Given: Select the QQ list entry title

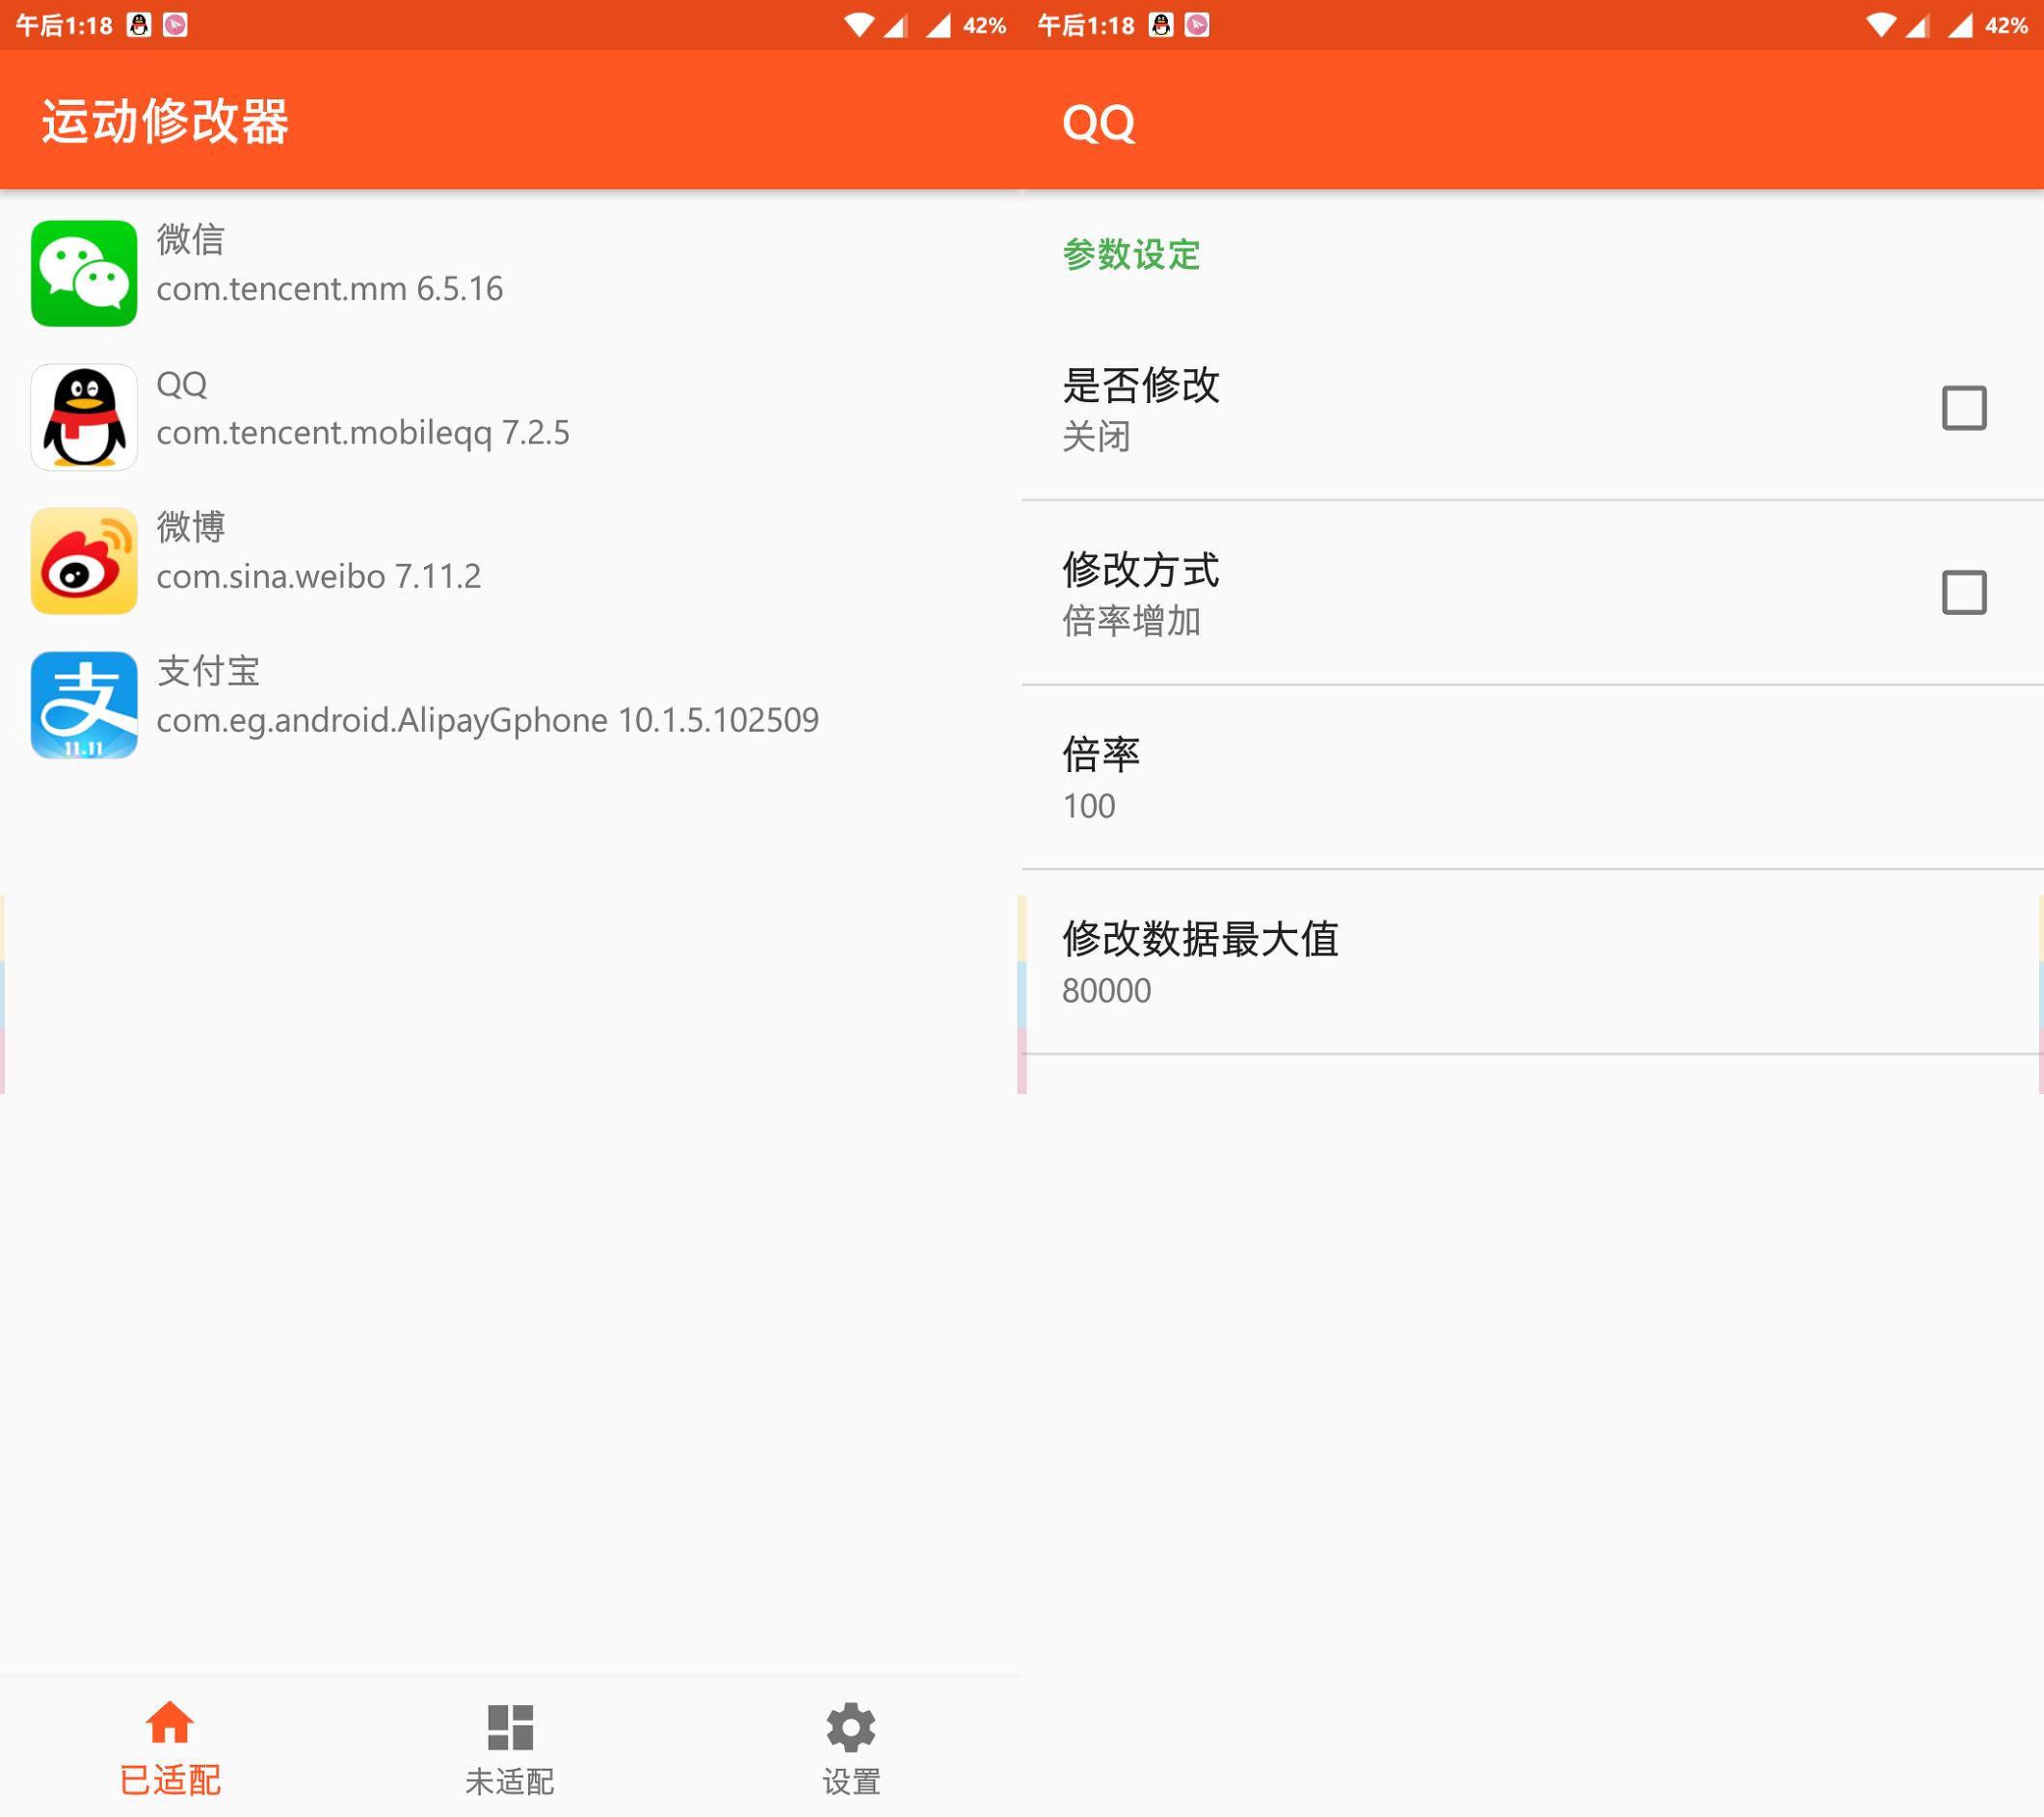Looking at the screenshot, I should [182, 384].
